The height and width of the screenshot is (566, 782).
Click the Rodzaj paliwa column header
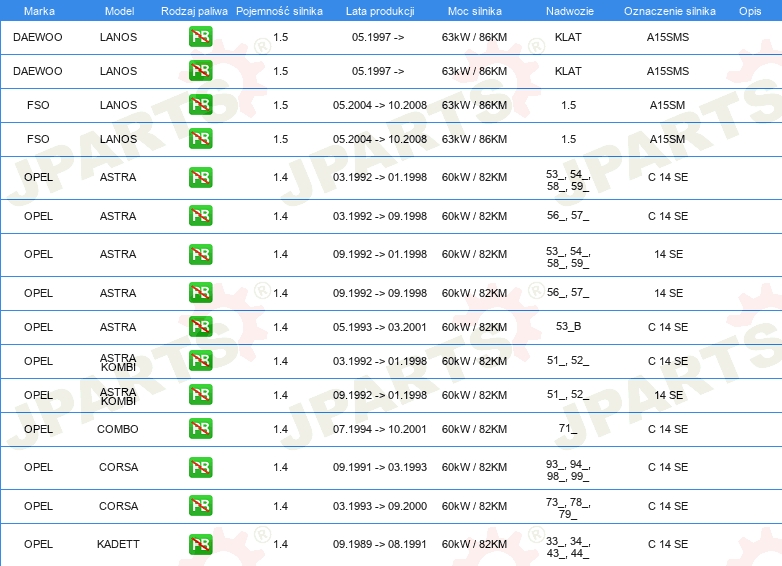tap(194, 11)
